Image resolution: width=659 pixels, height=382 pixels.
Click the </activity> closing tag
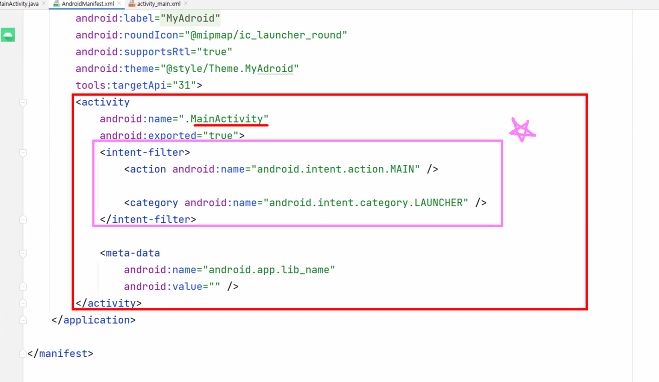[x=108, y=303]
